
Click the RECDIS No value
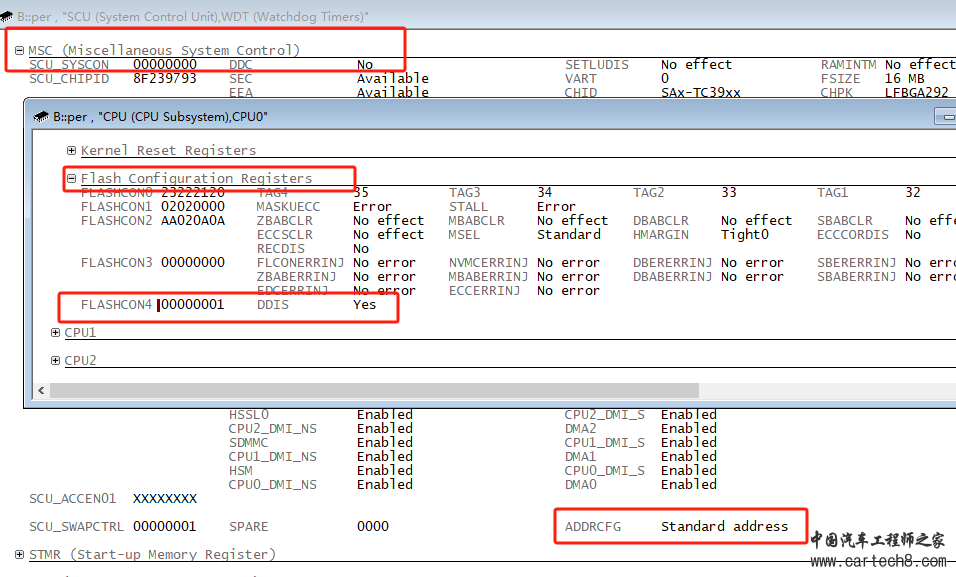[x=361, y=248]
